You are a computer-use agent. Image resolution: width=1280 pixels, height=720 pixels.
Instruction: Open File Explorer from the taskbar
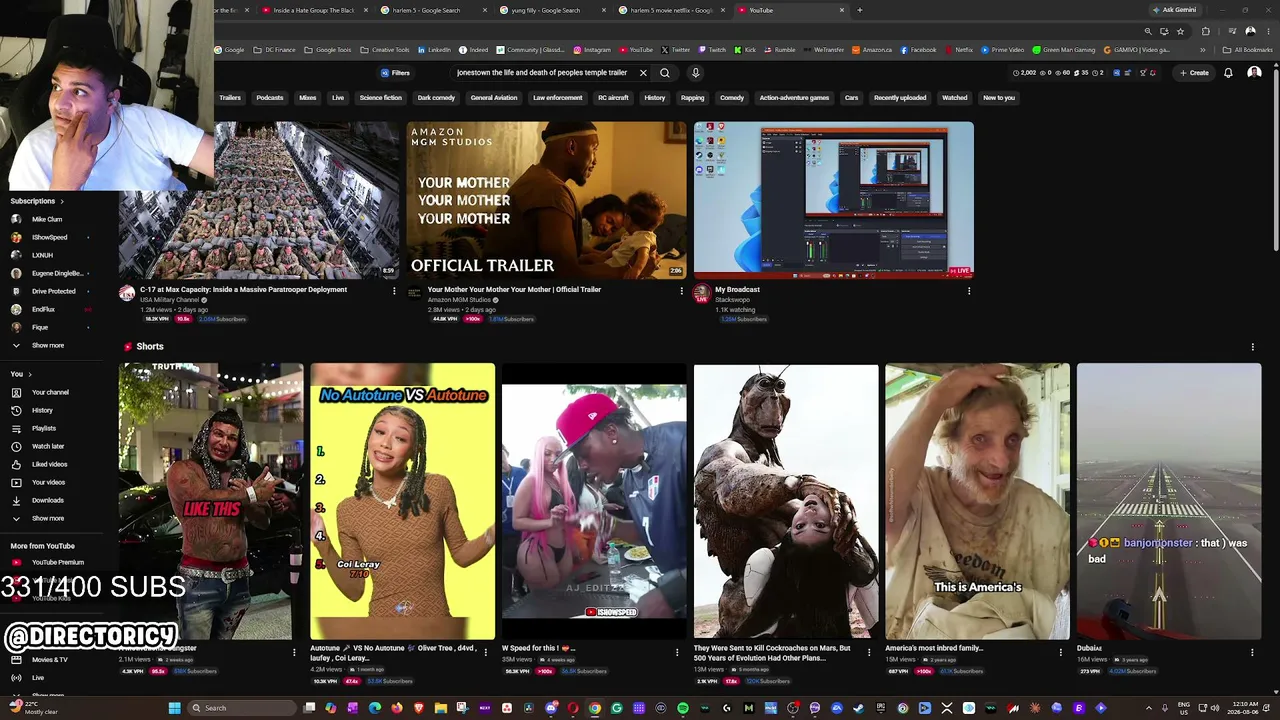[x=440, y=708]
